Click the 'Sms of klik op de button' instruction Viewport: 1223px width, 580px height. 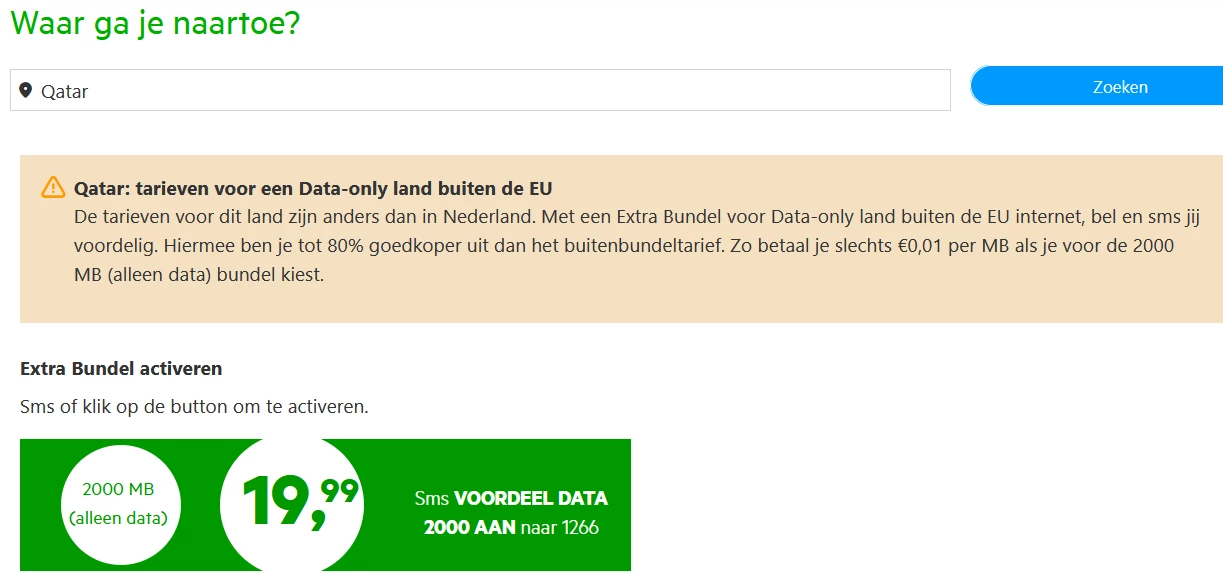194,408
